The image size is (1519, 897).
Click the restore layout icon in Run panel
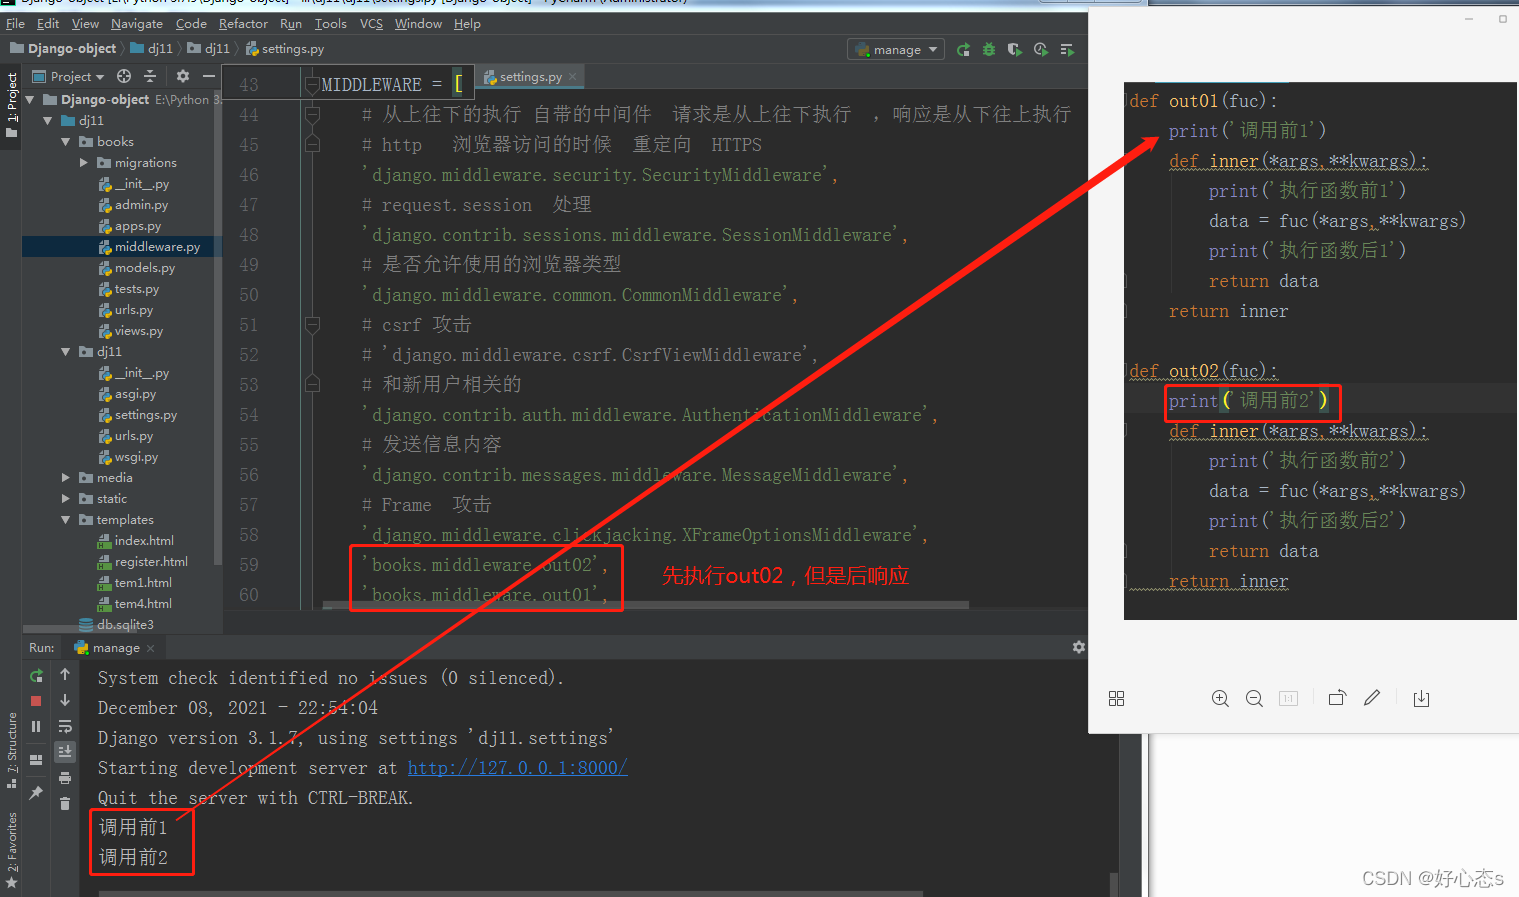(x=36, y=760)
